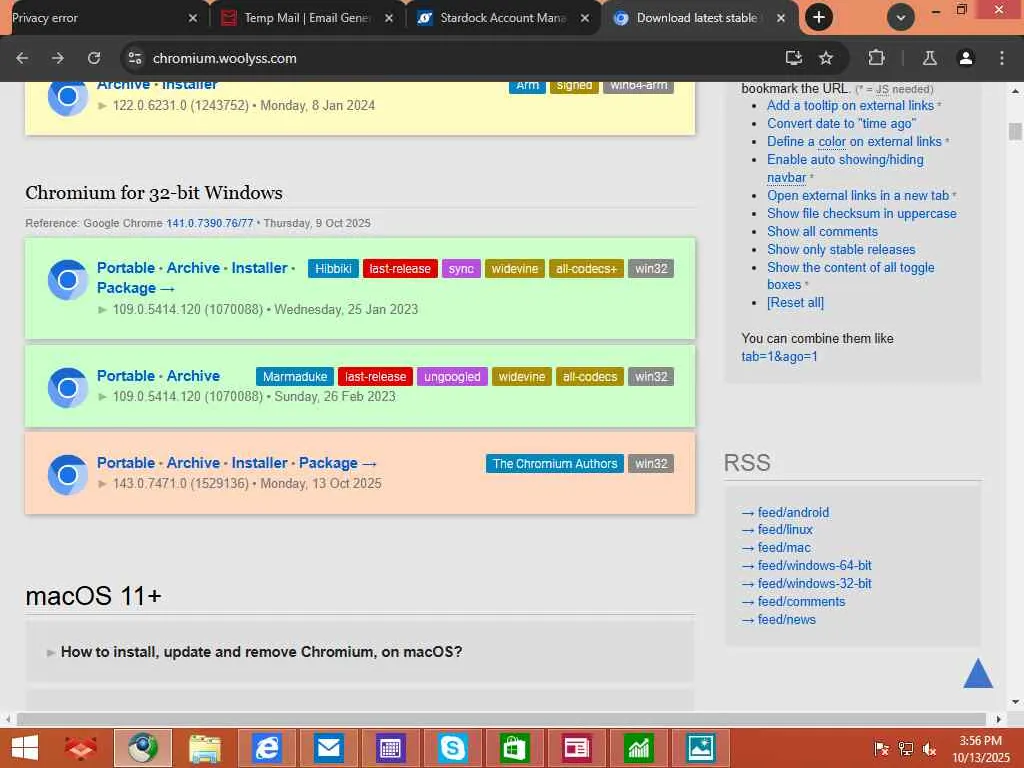
Task: Click the install app icon in address bar
Action: pos(793,58)
